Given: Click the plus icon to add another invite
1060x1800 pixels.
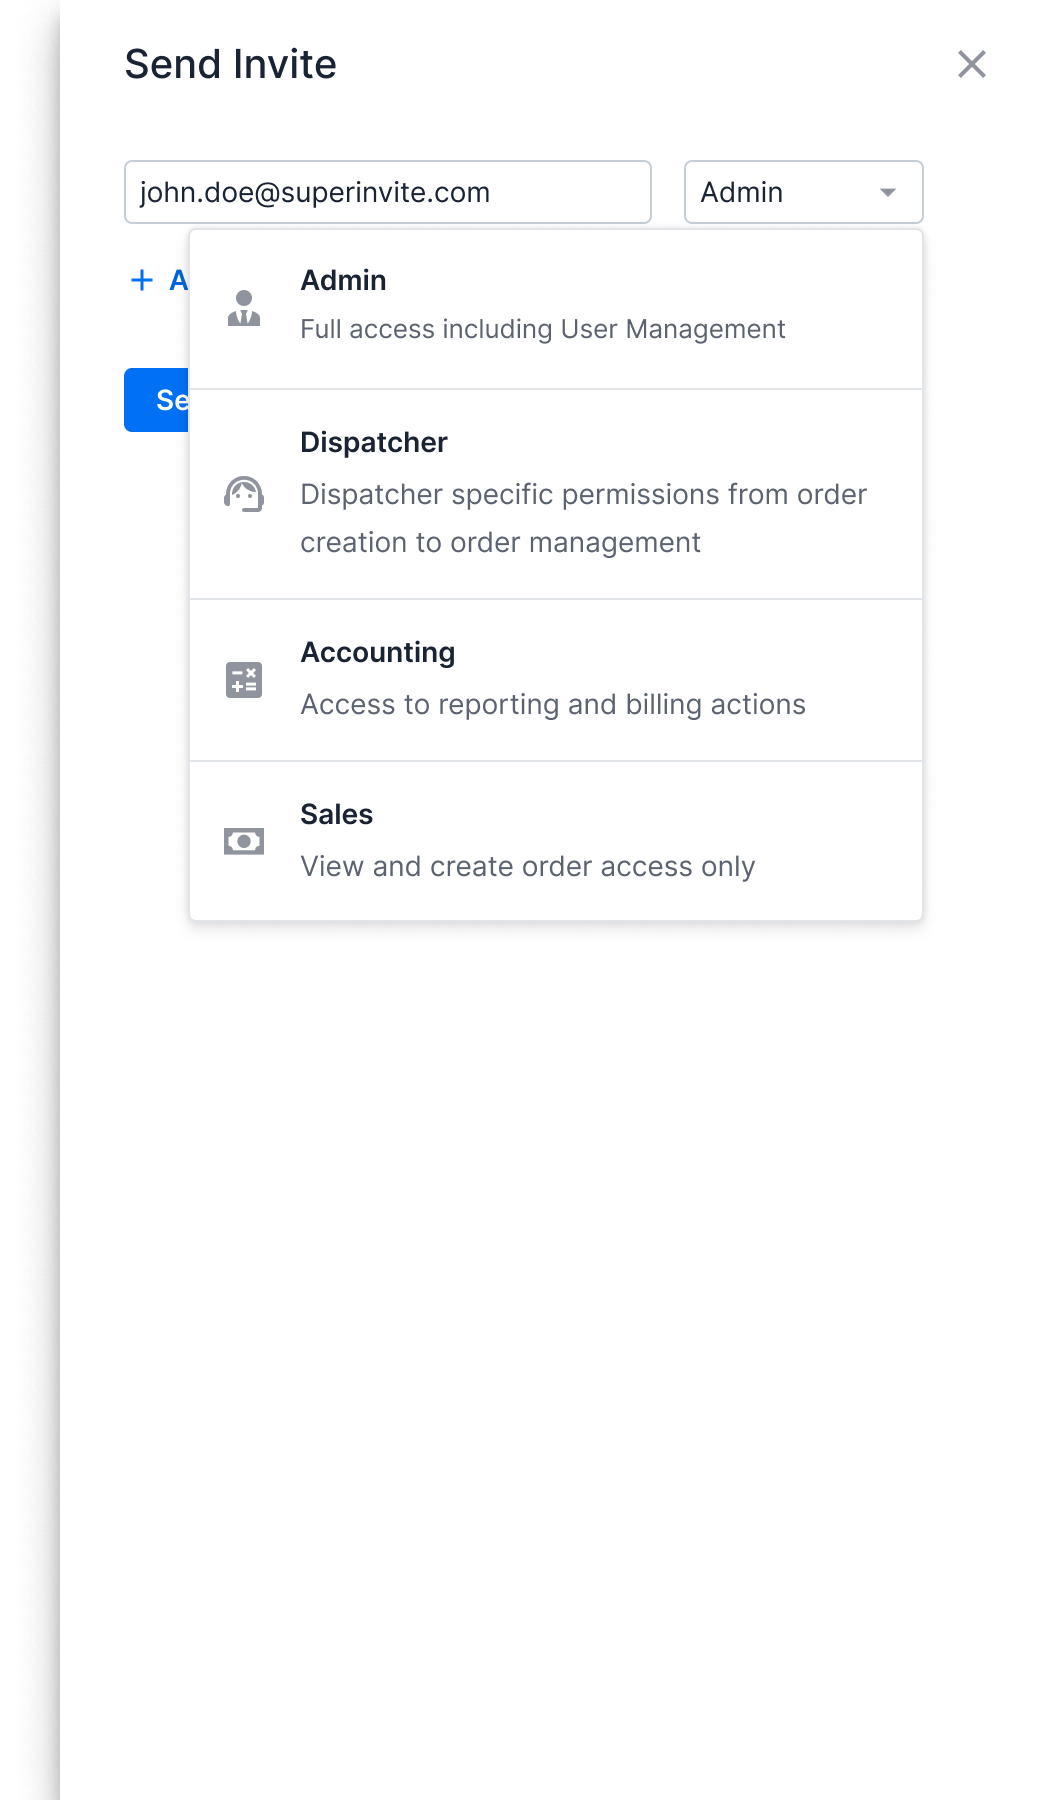Looking at the screenshot, I should (x=142, y=280).
